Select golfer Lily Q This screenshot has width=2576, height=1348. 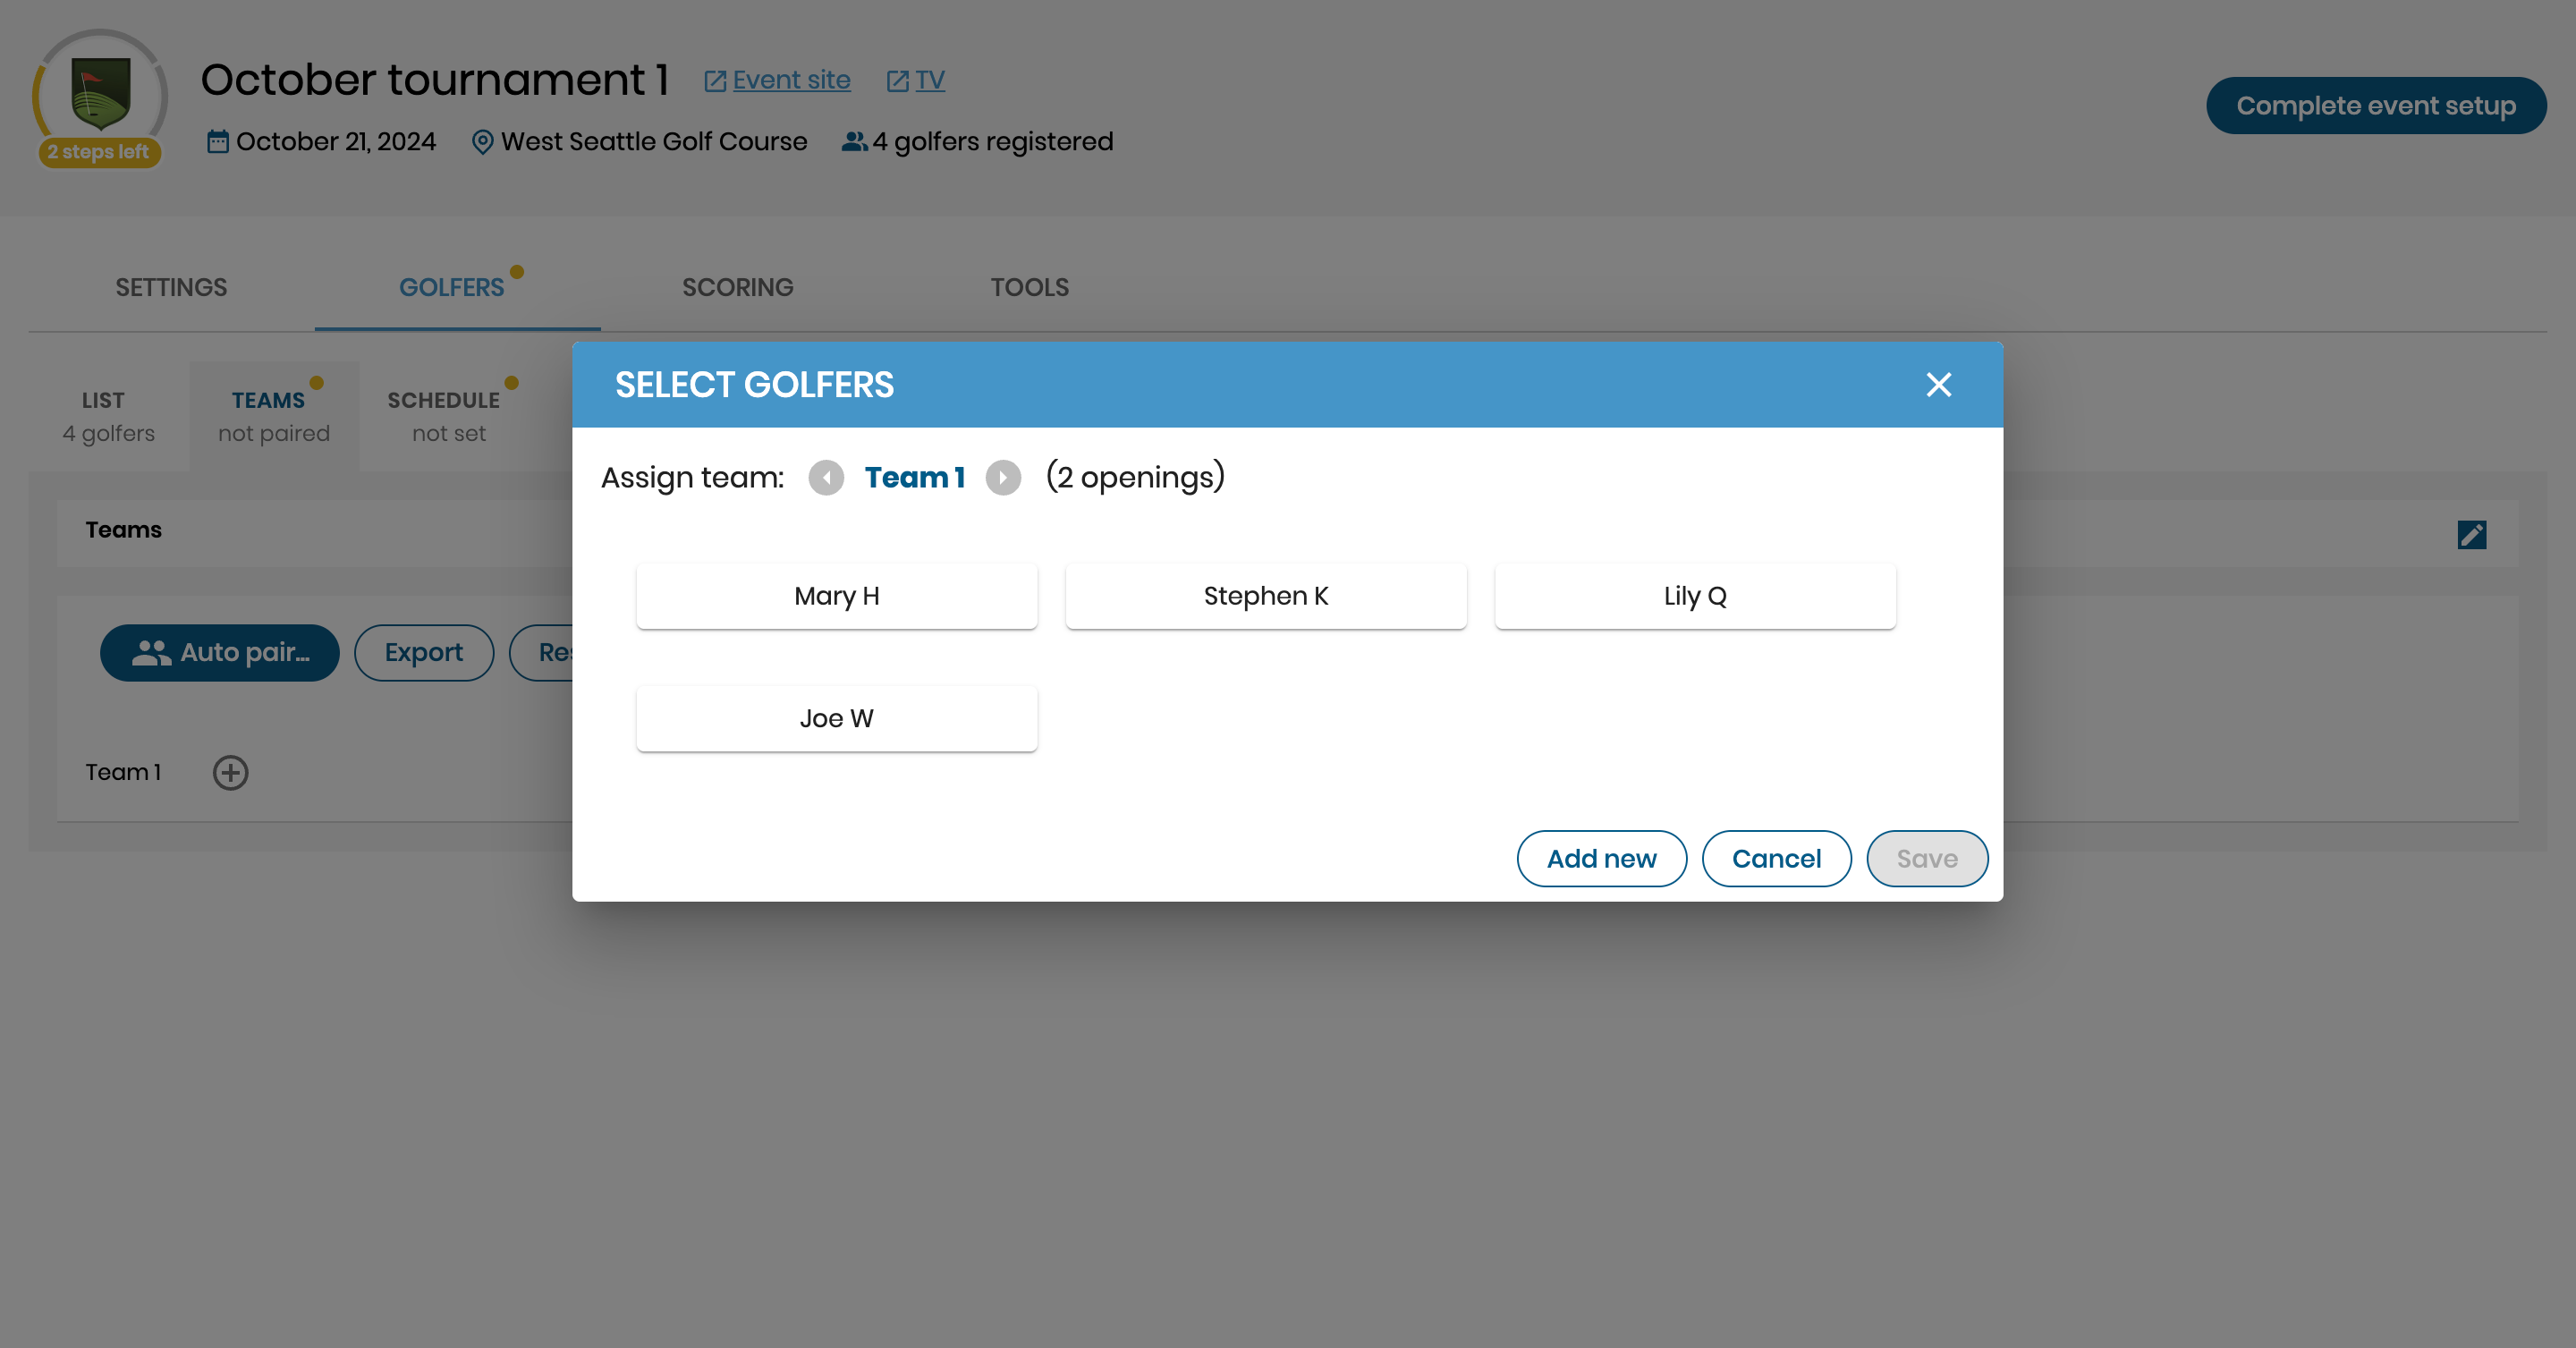[1694, 596]
